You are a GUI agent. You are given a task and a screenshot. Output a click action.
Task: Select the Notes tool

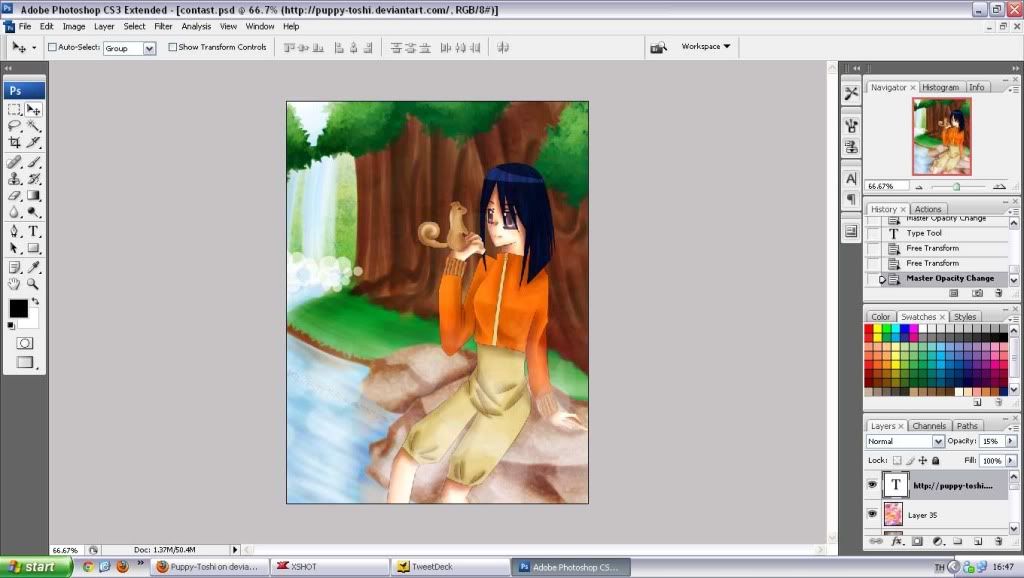click(x=14, y=267)
